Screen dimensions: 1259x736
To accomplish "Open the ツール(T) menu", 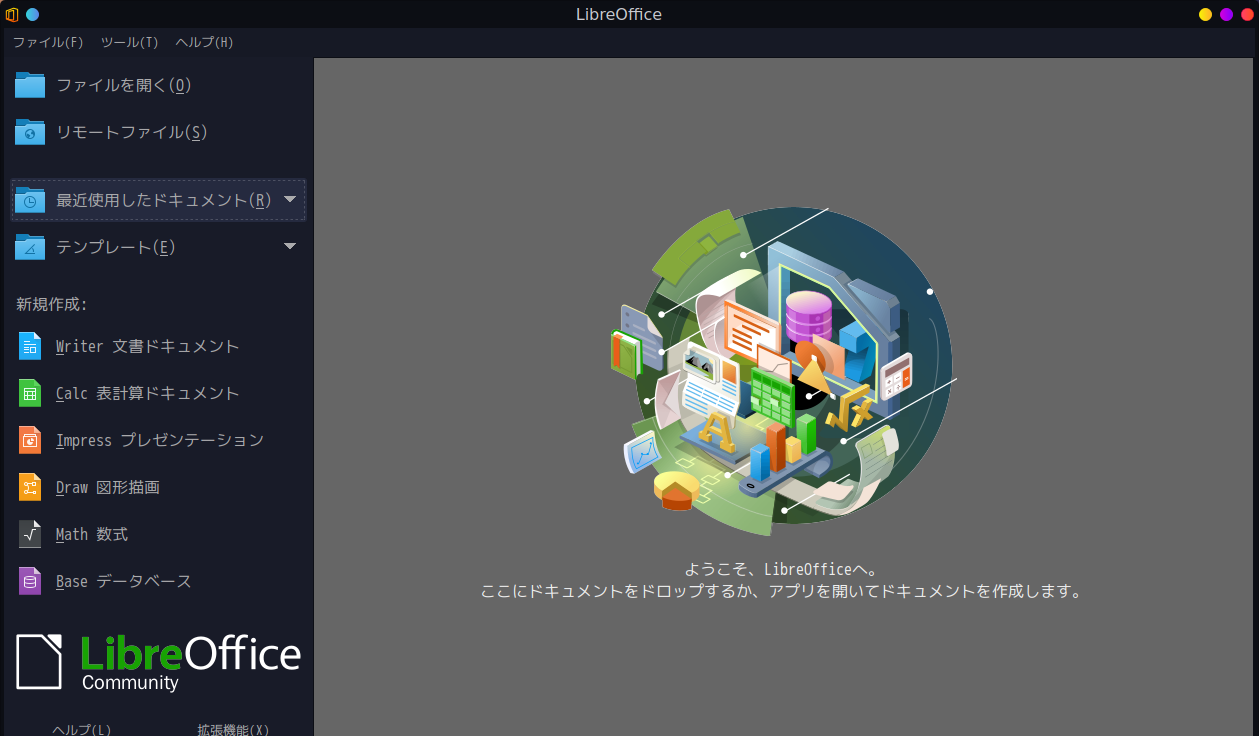I will [x=129, y=42].
